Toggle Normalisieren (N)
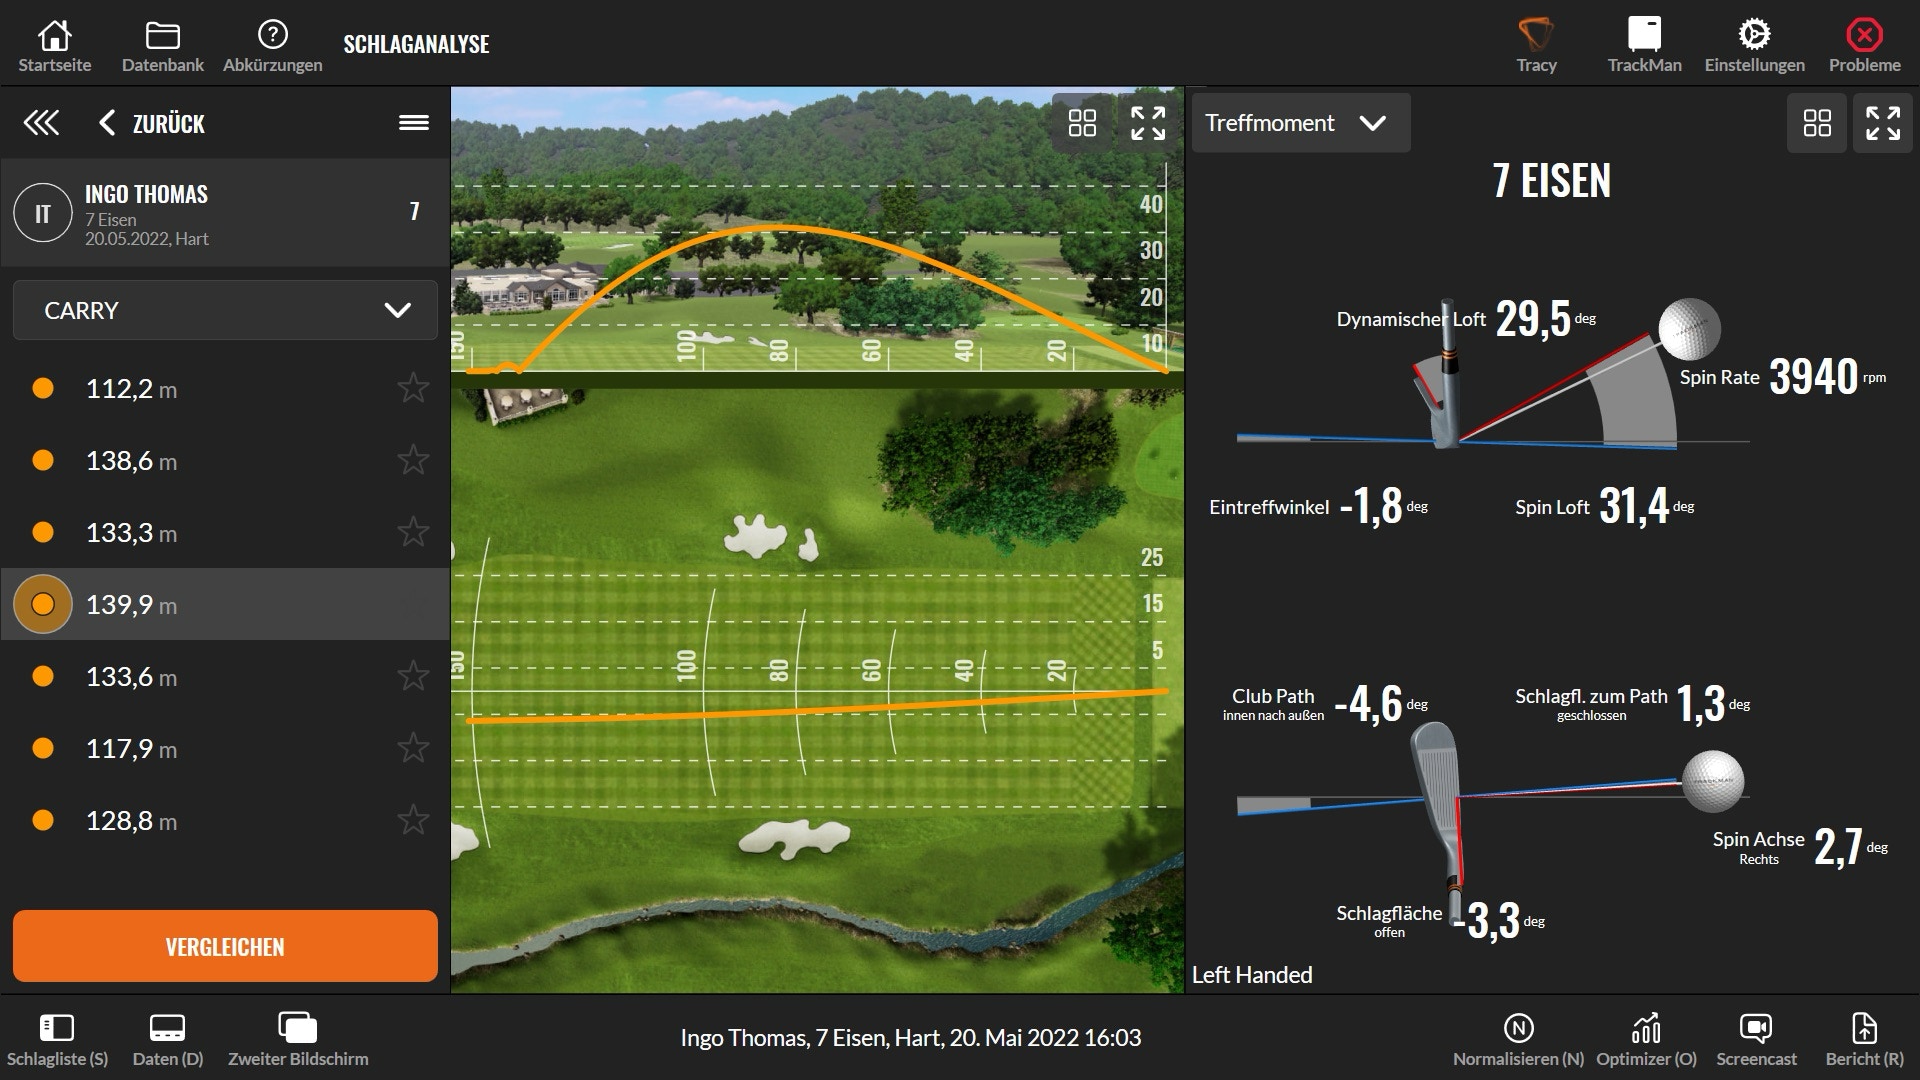This screenshot has height=1080, width=1920. click(x=1518, y=1040)
